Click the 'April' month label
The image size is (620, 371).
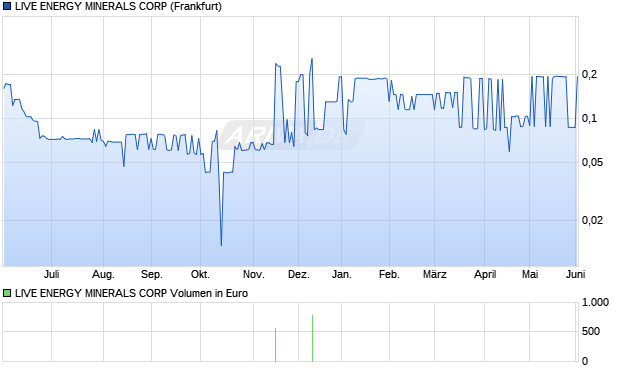(x=485, y=274)
